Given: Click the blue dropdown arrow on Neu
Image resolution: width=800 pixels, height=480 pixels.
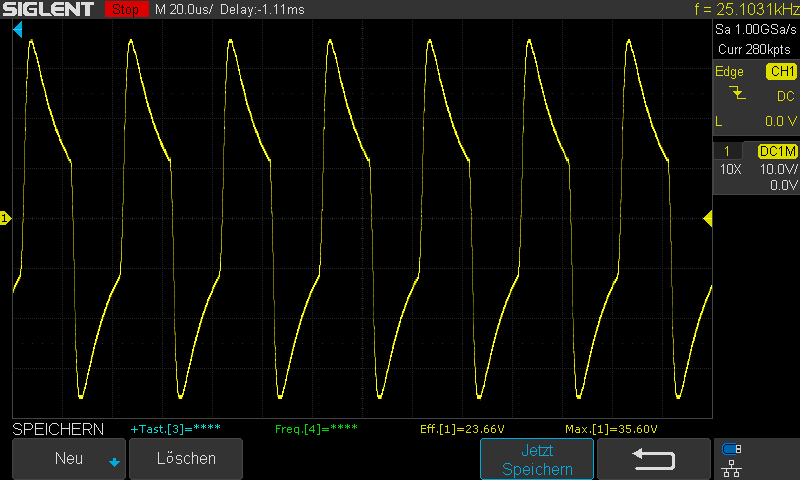Looking at the screenshot, I should [114, 462].
